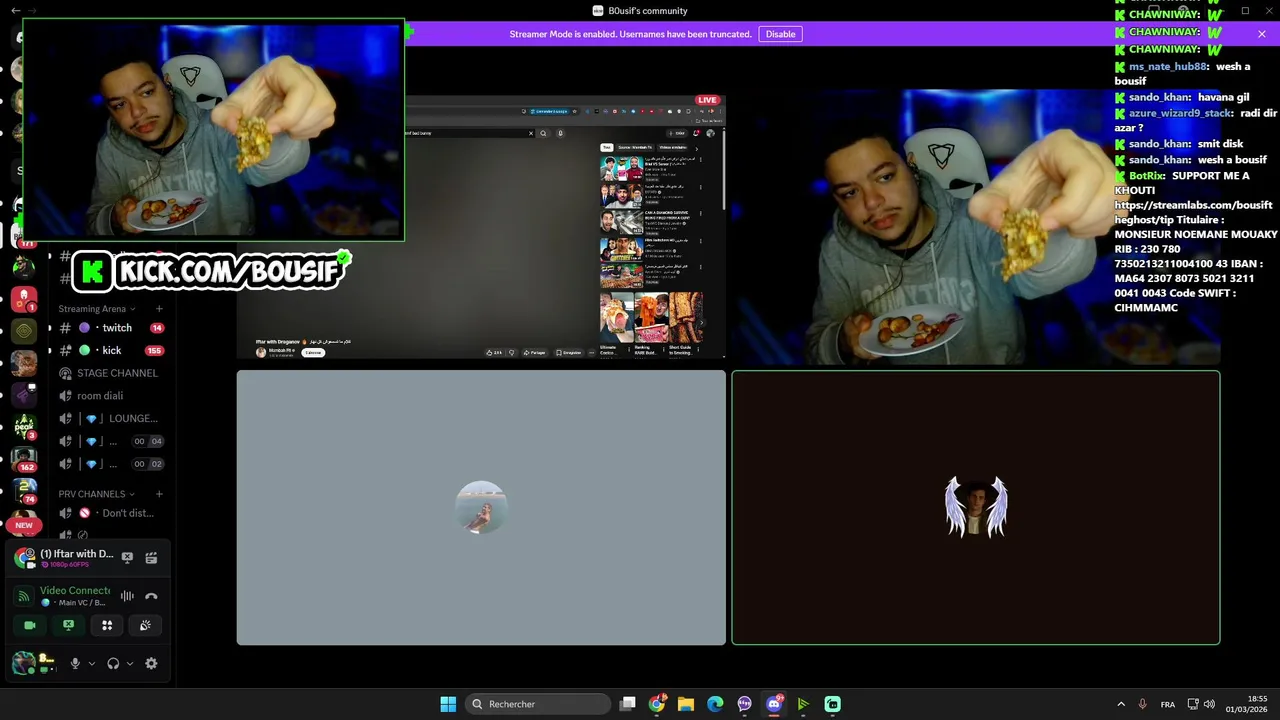Open the Kick app taskbar icon

(x=832, y=704)
